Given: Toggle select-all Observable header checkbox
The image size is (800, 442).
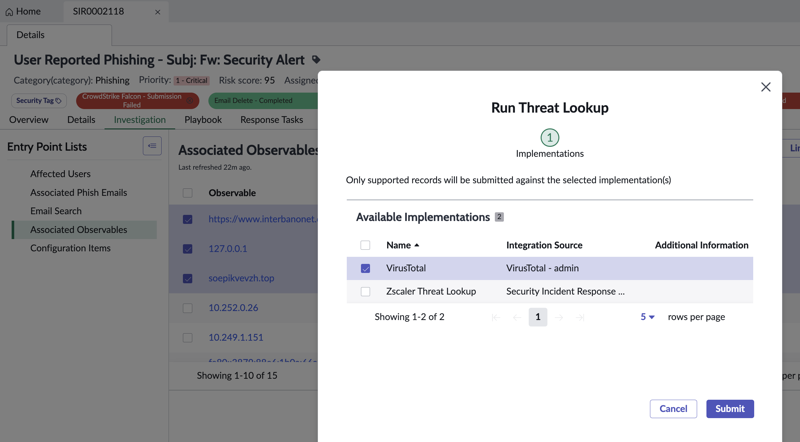Looking at the screenshot, I should click(188, 193).
